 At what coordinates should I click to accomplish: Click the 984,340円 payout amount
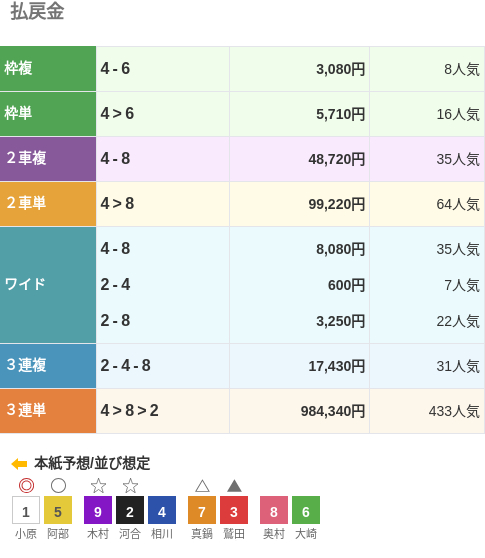pyautogui.click(x=333, y=411)
